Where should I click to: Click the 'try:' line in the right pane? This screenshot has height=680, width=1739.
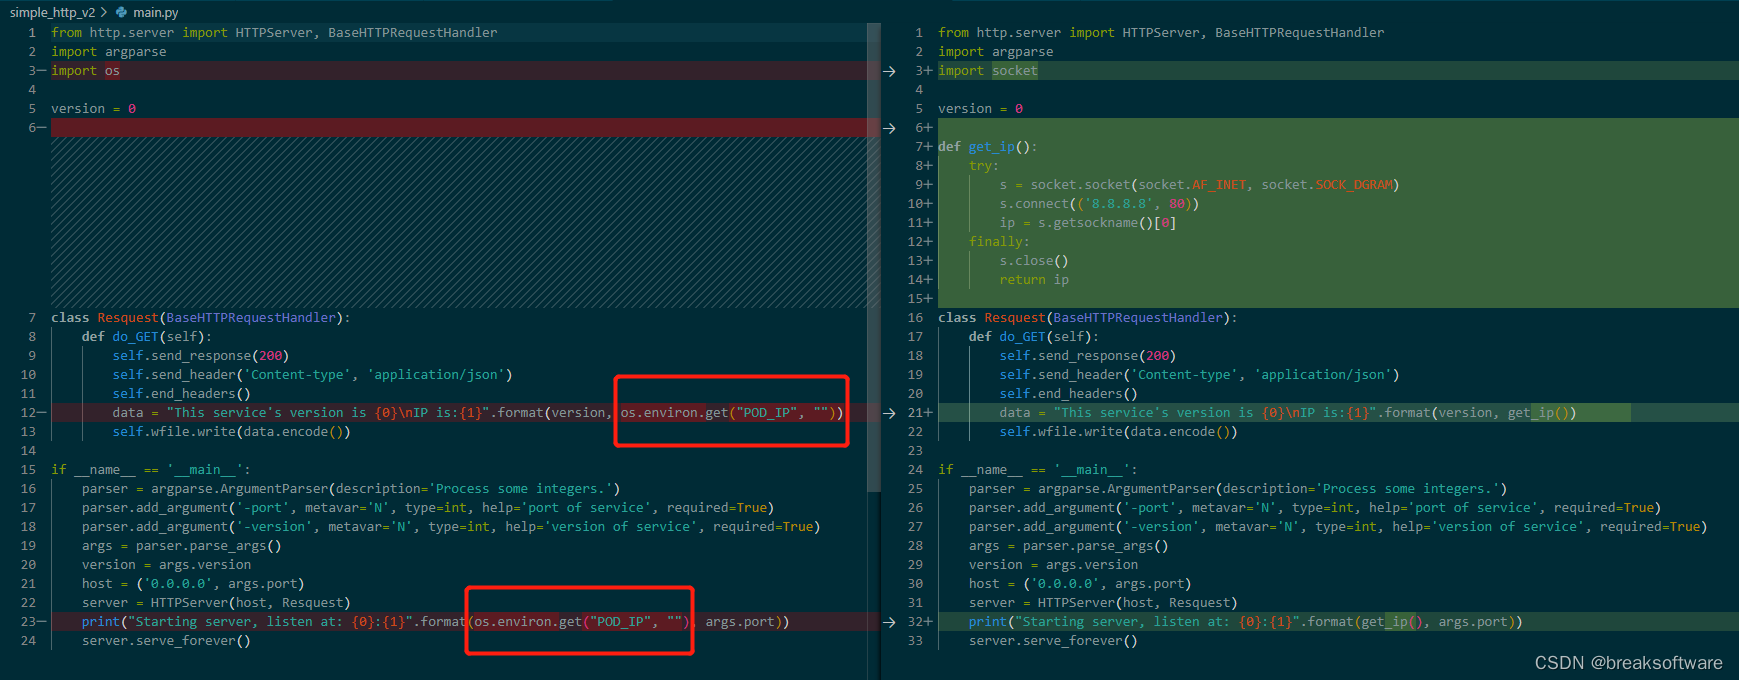point(984,166)
